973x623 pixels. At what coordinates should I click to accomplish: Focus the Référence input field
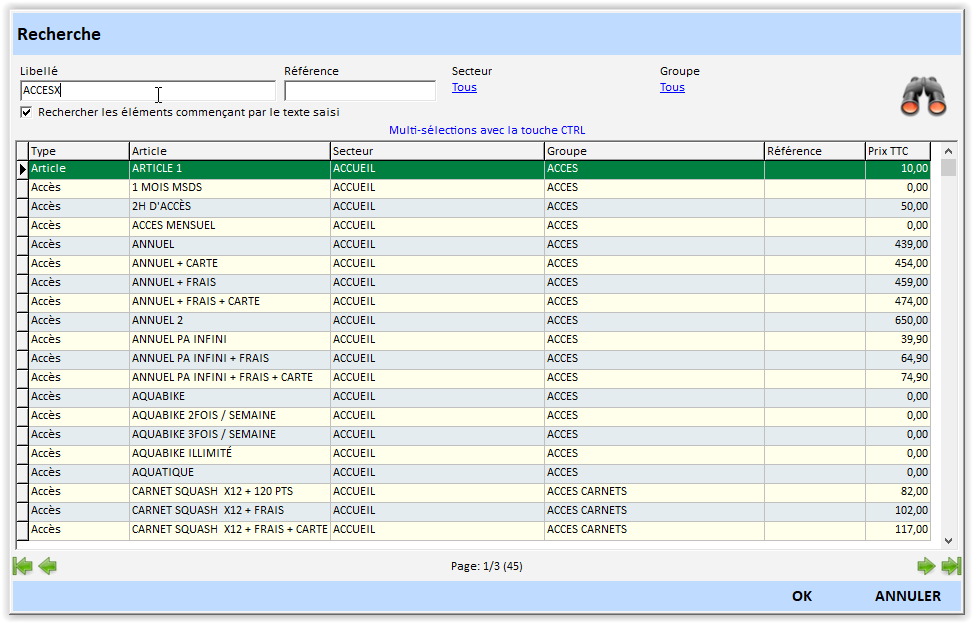[x=359, y=91]
